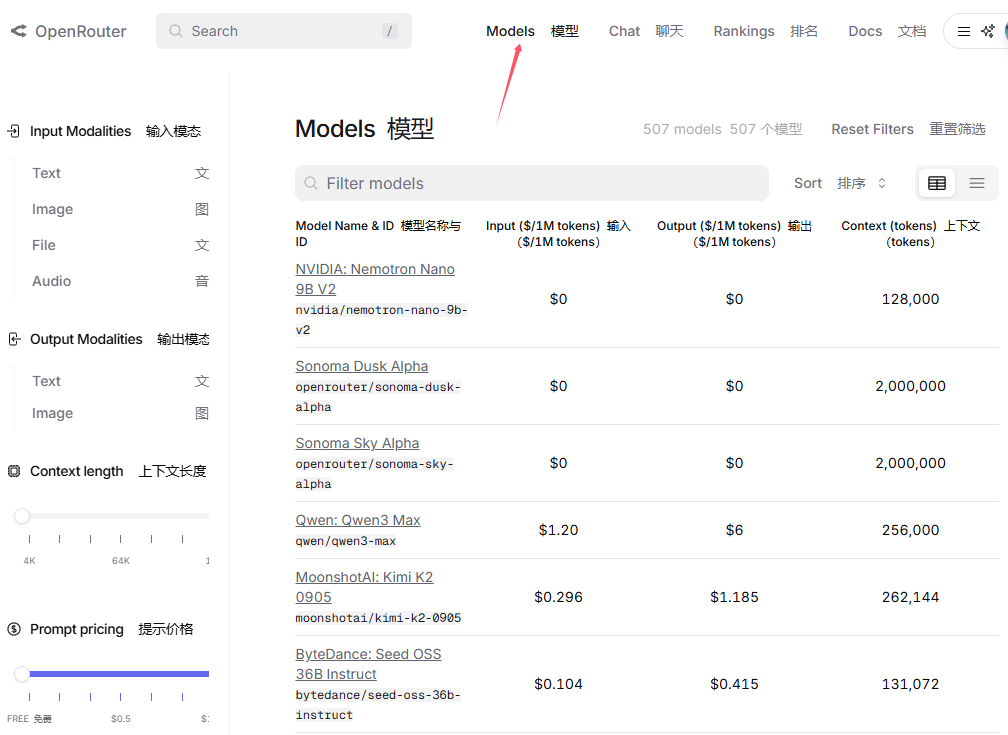Select the table view toggle
1008x735 pixels.
click(x=936, y=183)
